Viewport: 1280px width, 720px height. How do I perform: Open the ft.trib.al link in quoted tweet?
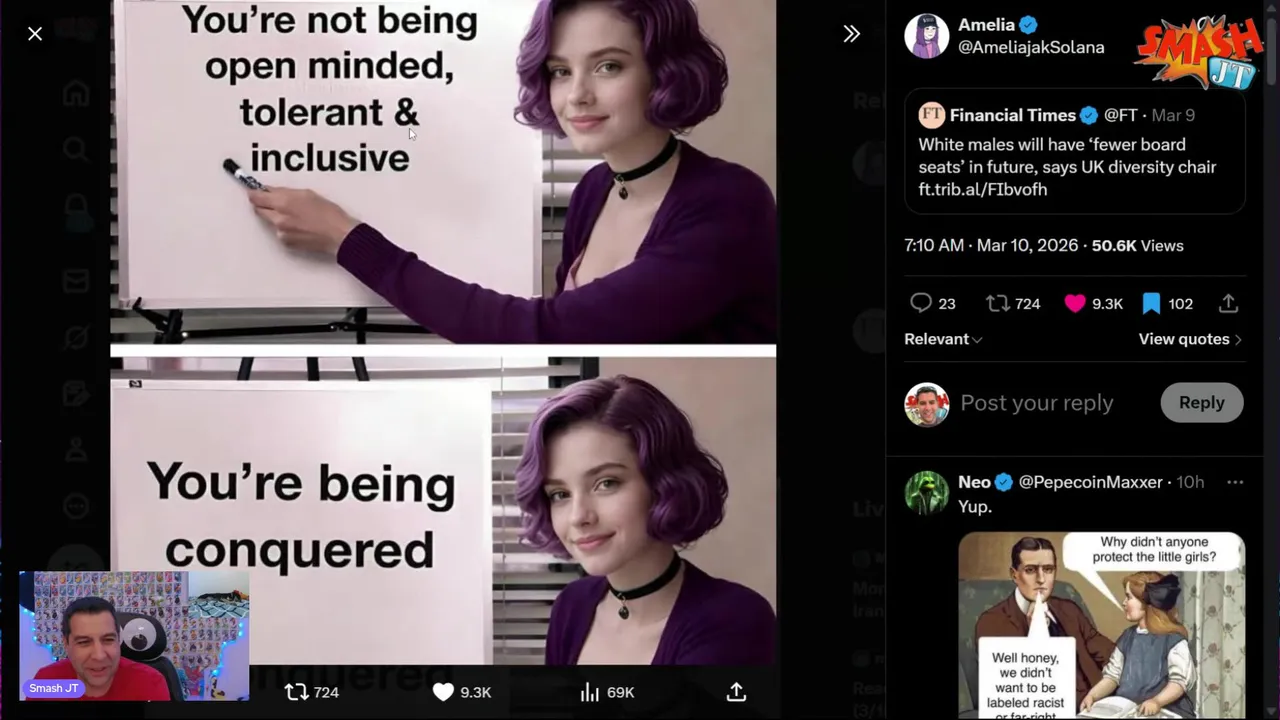[x=983, y=189]
